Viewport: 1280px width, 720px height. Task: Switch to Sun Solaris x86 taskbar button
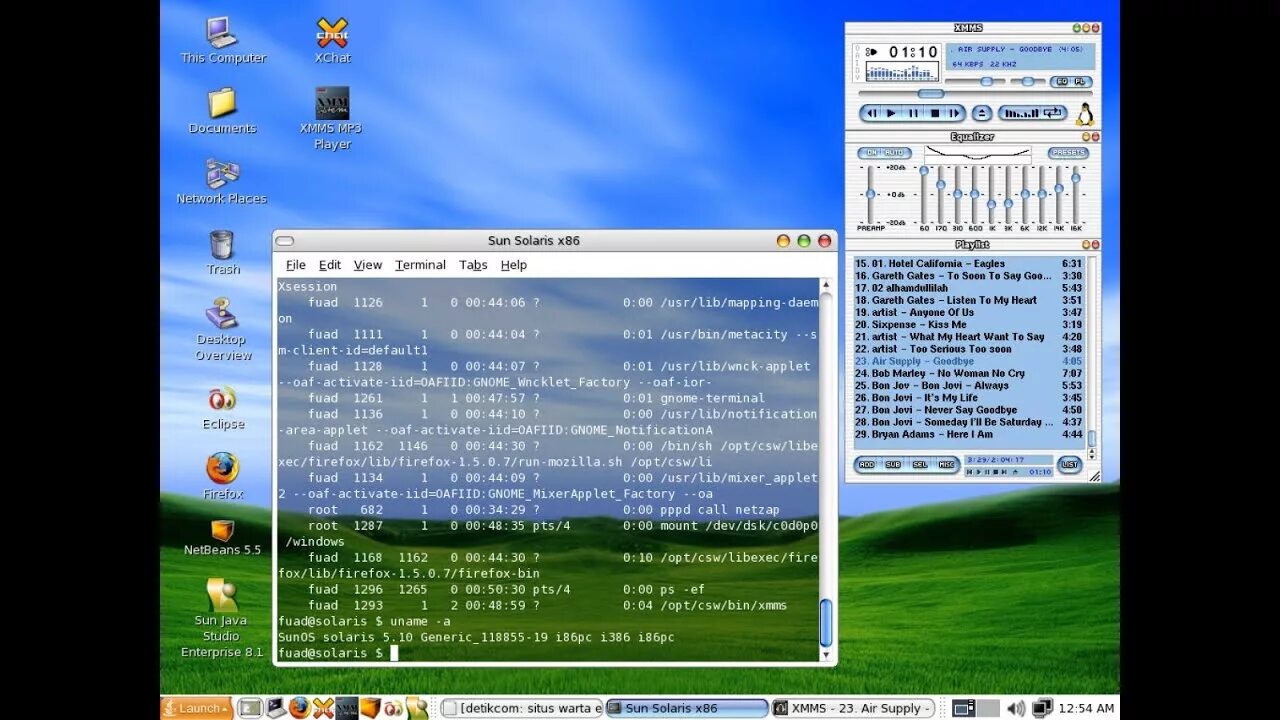[x=687, y=708]
